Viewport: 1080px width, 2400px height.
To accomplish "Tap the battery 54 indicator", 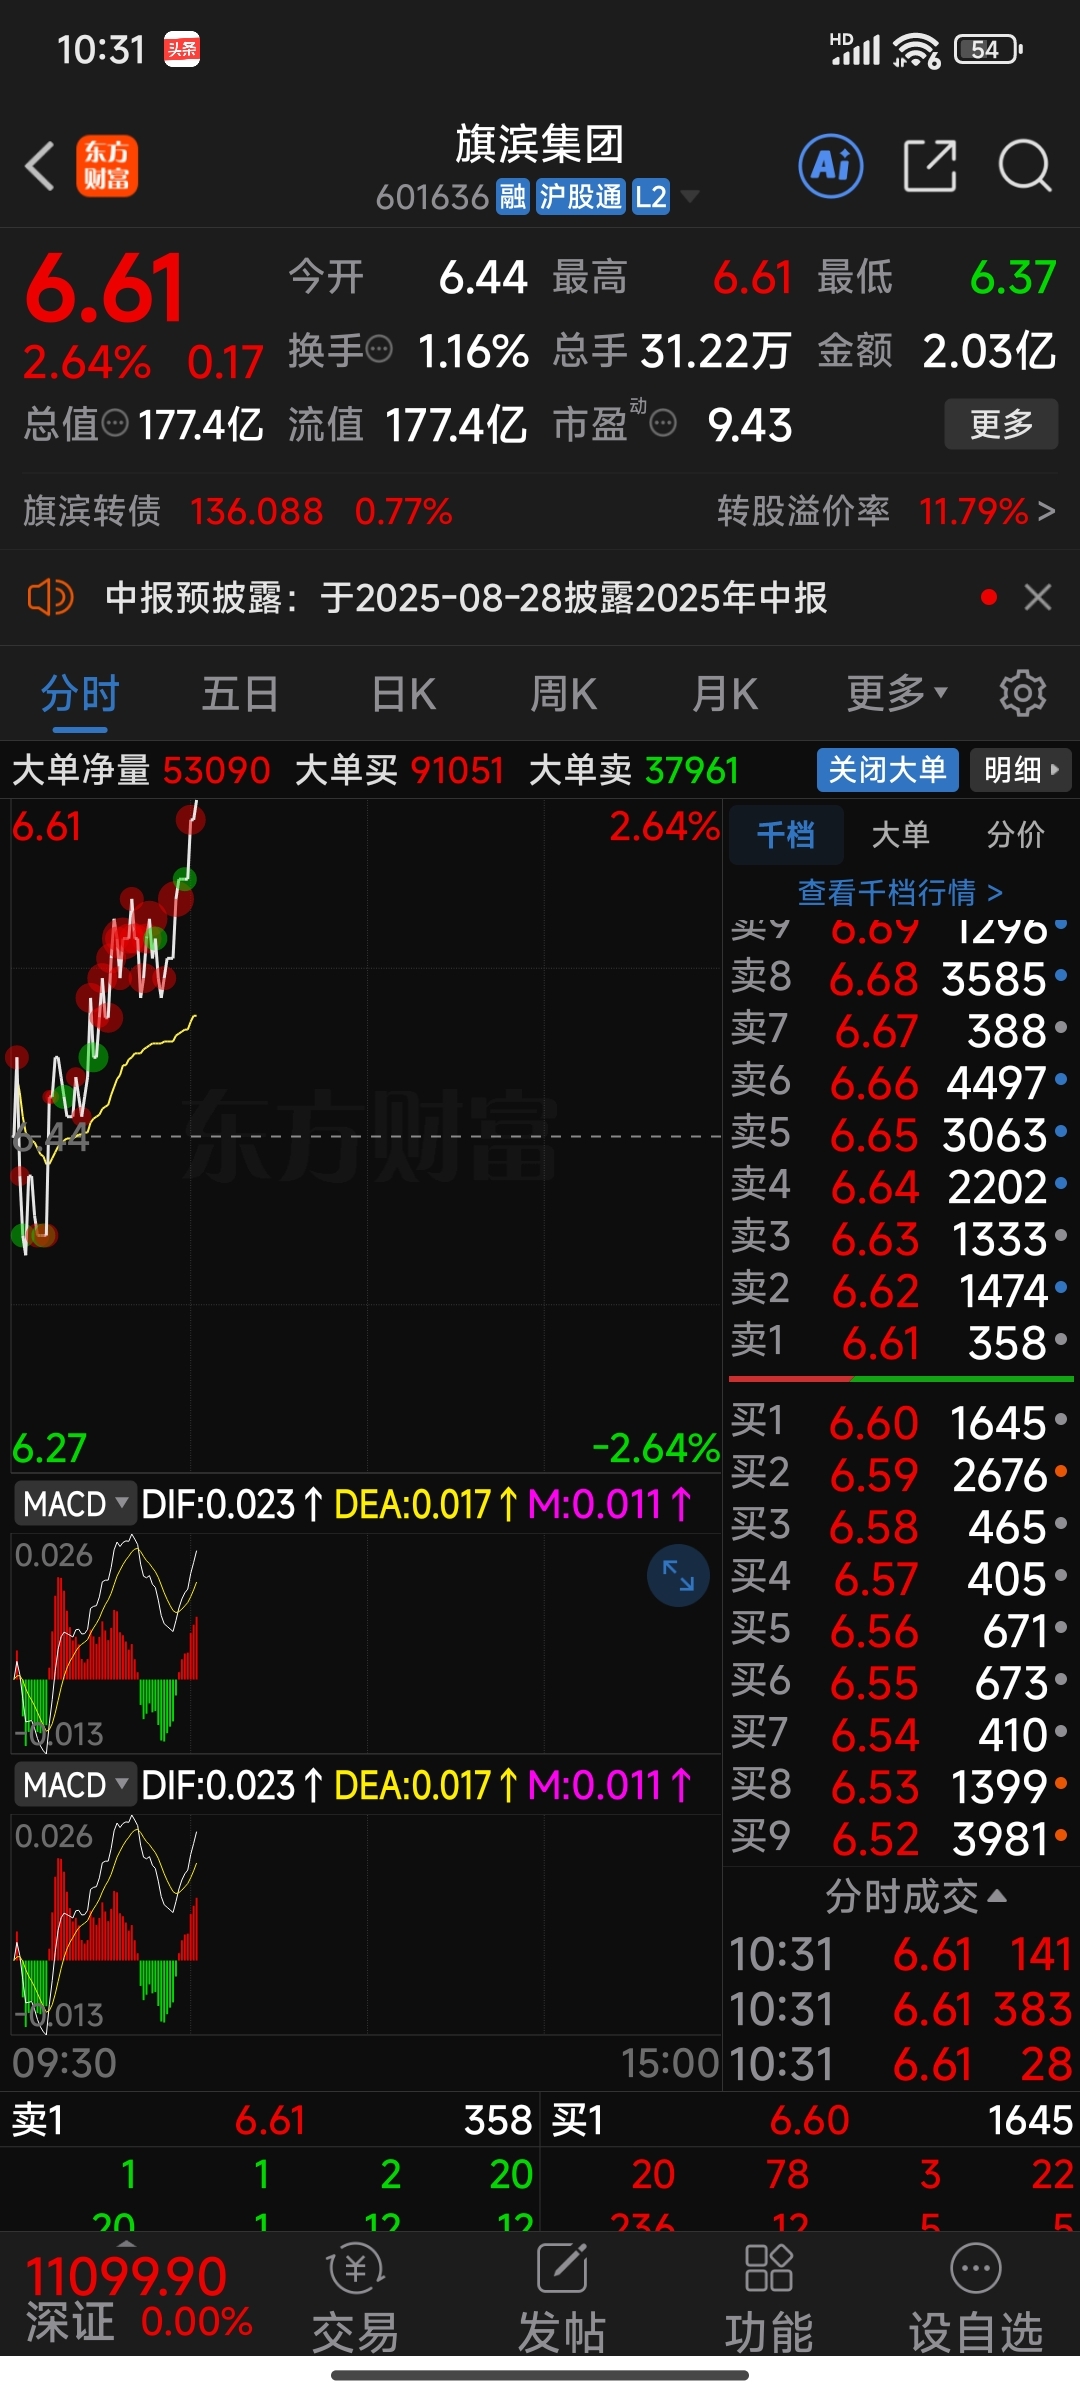I will point(988,49).
